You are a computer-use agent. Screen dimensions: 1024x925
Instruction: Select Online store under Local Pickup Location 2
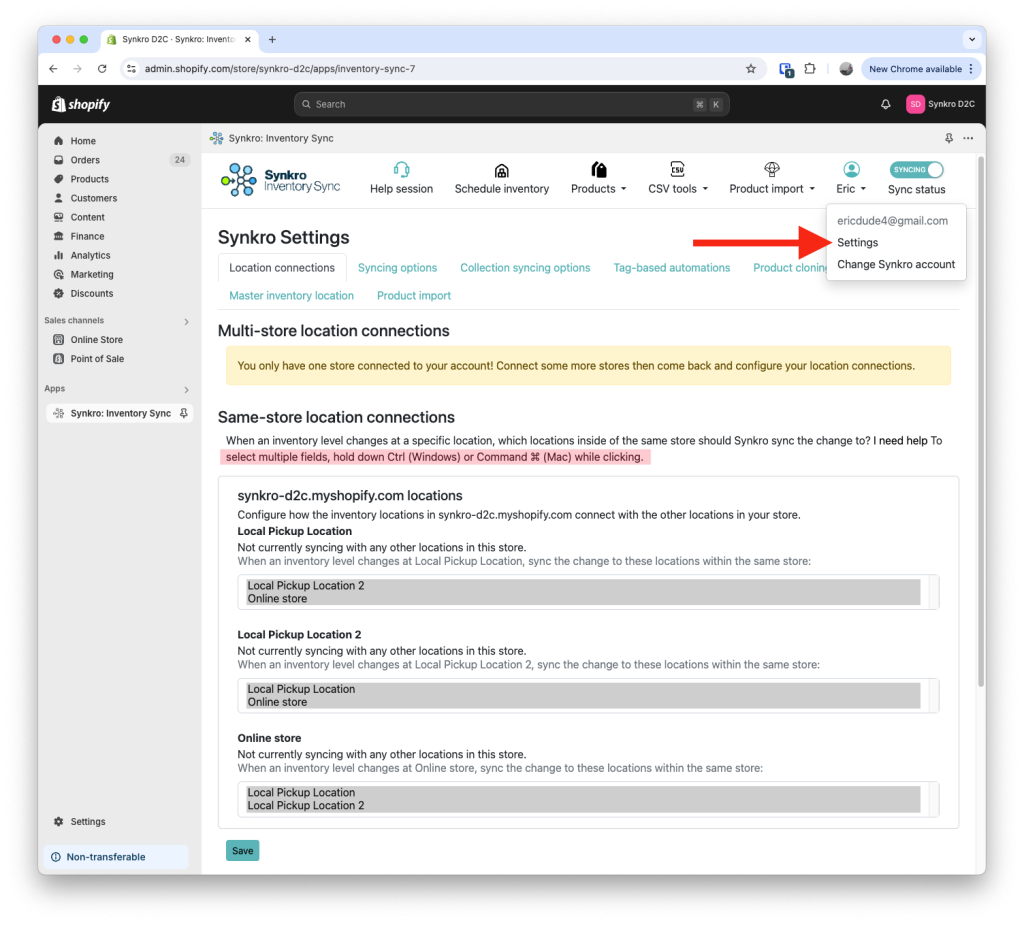(583, 702)
